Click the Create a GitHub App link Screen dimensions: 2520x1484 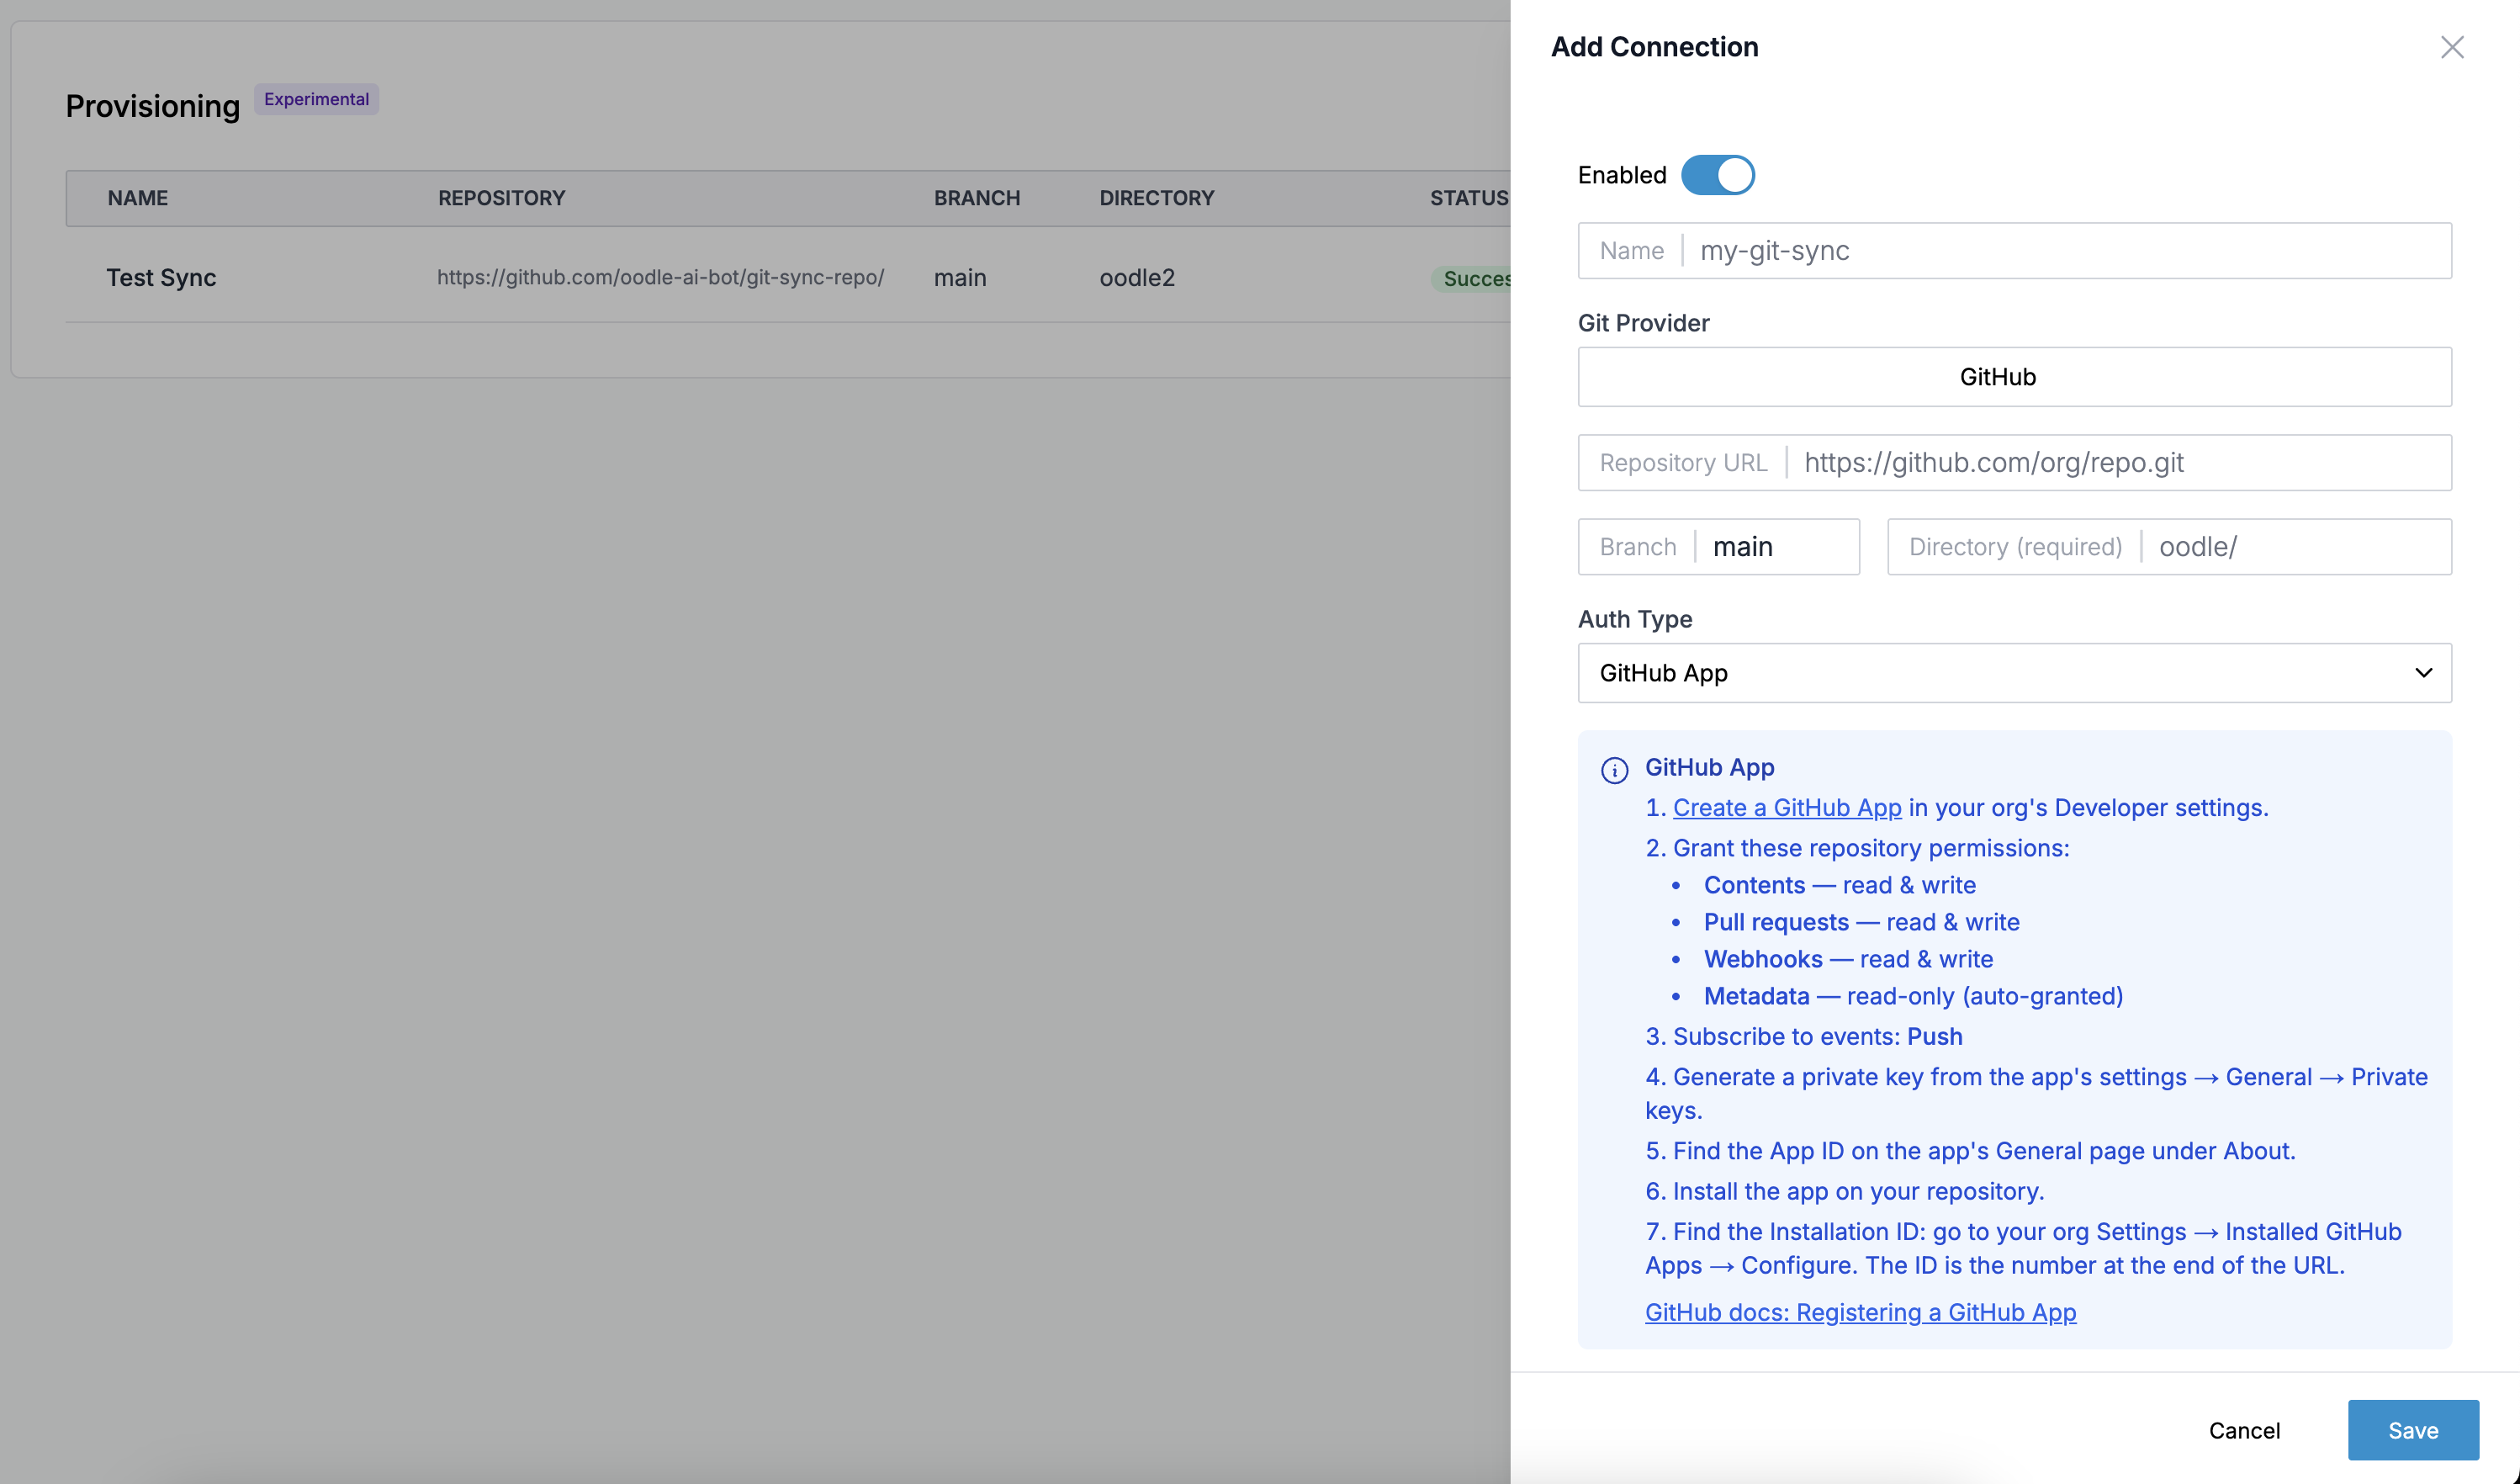point(1787,807)
